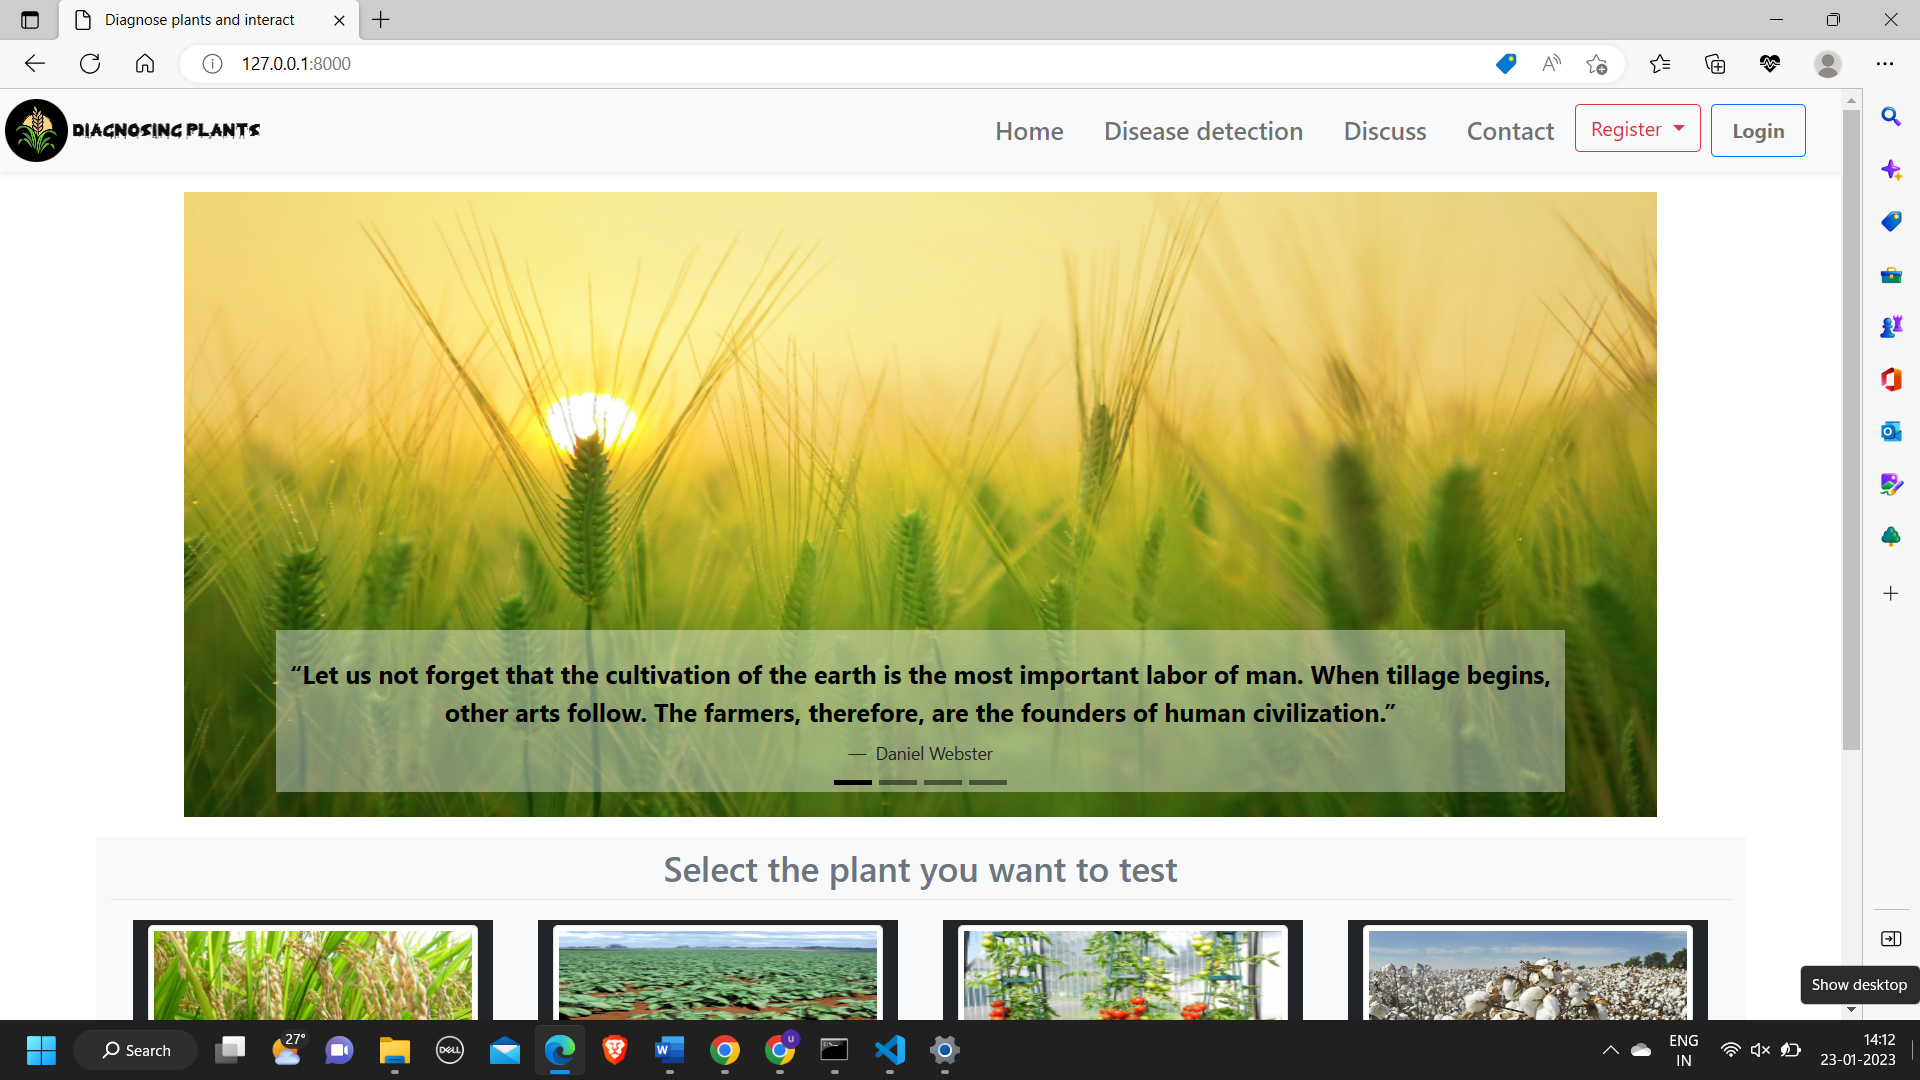Viewport: 1920px width, 1080px height.
Task: Open the Favorites list icon
Action: point(1660,64)
